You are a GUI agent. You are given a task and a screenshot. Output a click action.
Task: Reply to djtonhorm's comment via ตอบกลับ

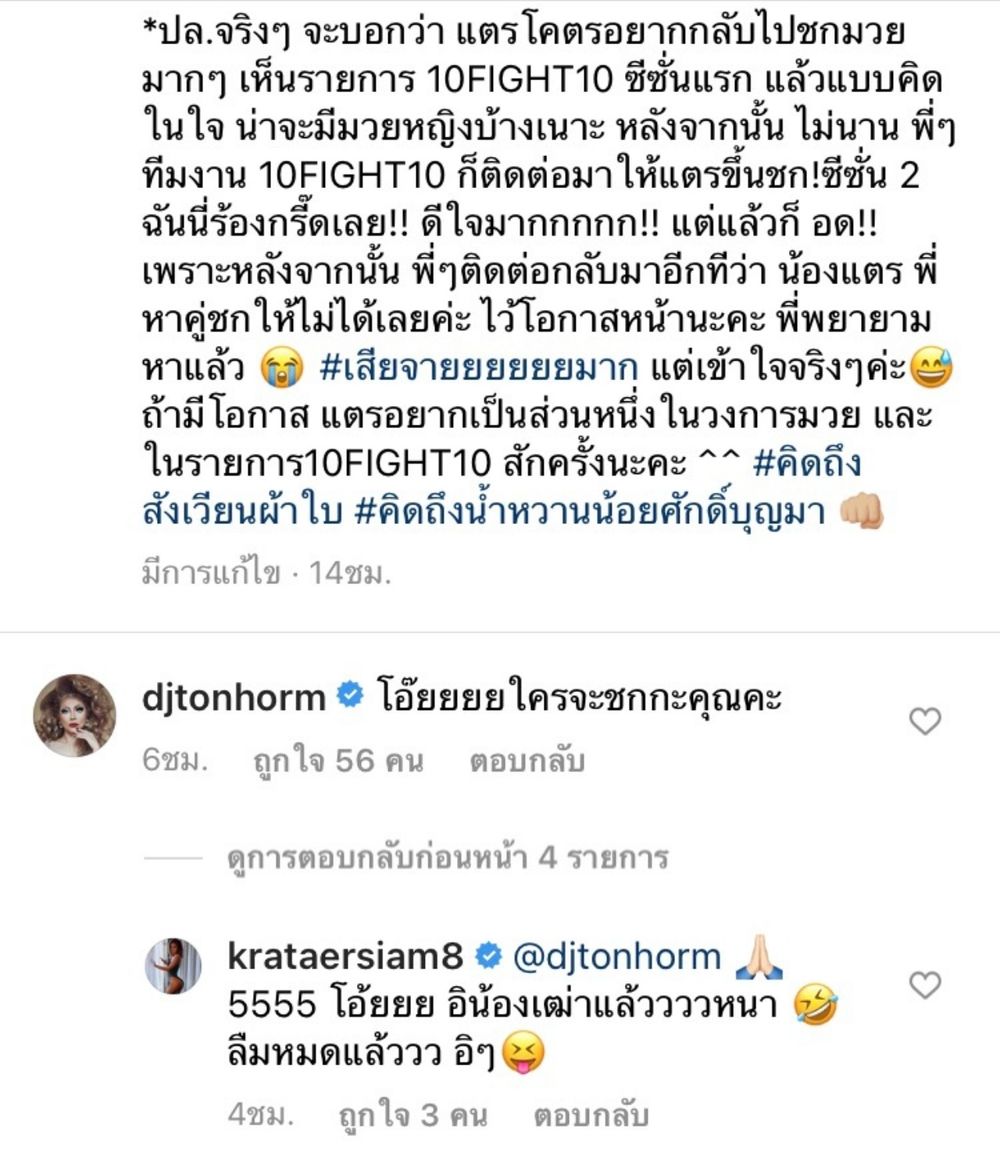click(526, 761)
